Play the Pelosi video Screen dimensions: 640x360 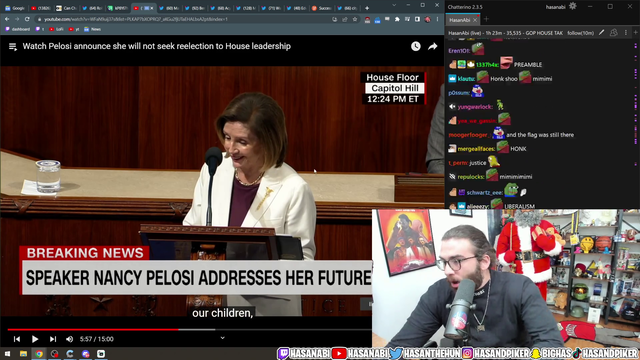(35, 339)
